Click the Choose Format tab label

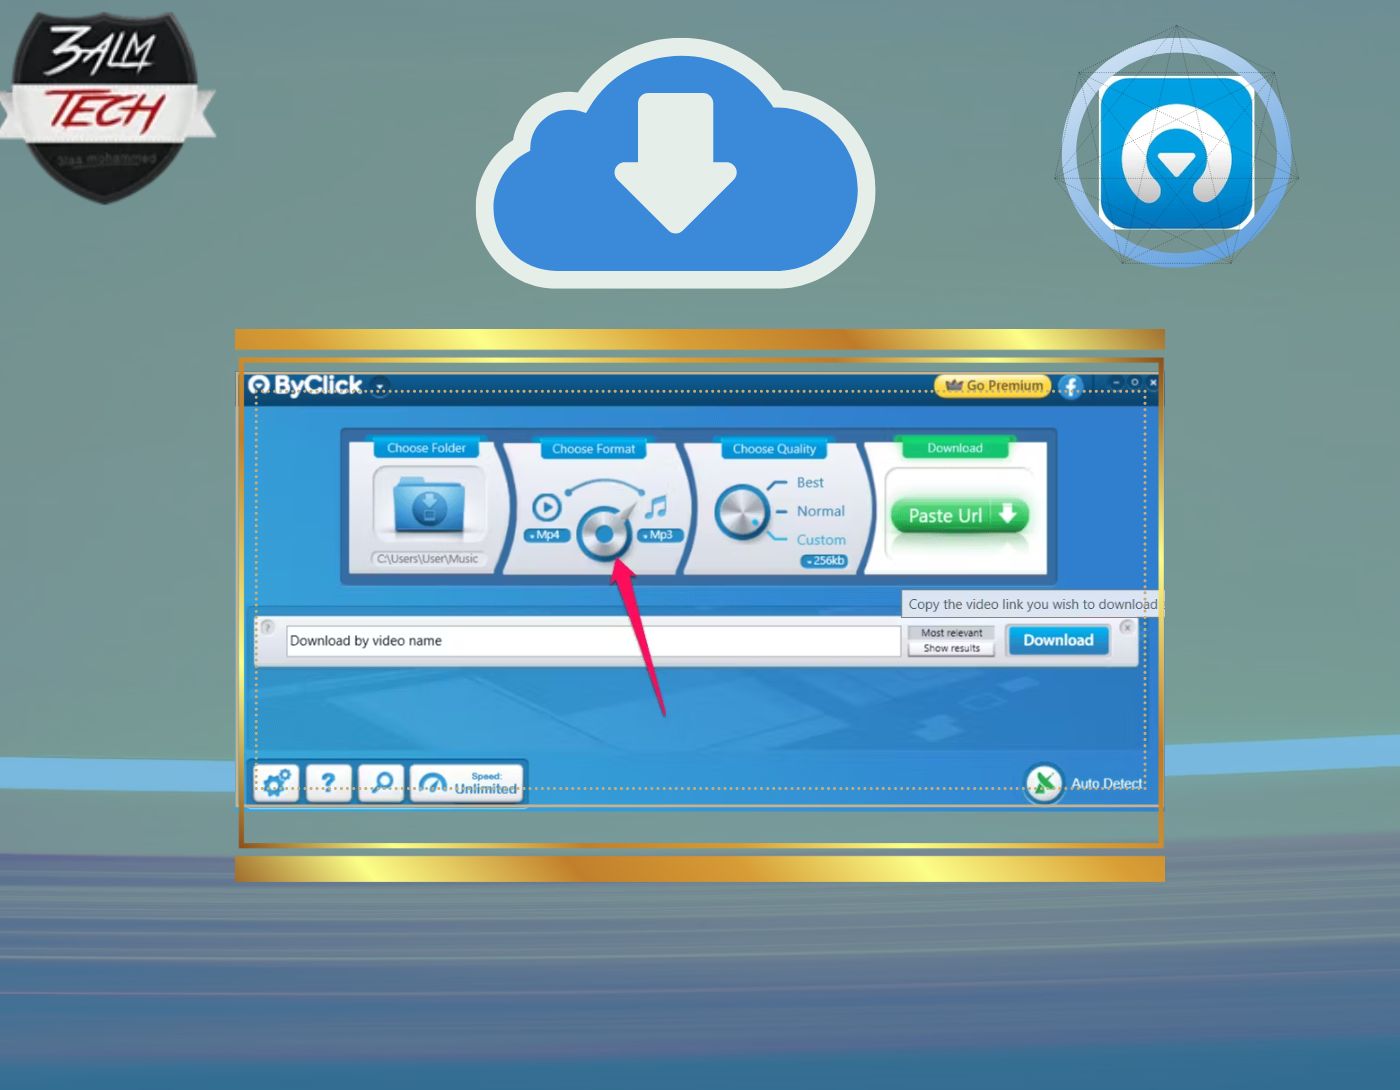[593, 449]
